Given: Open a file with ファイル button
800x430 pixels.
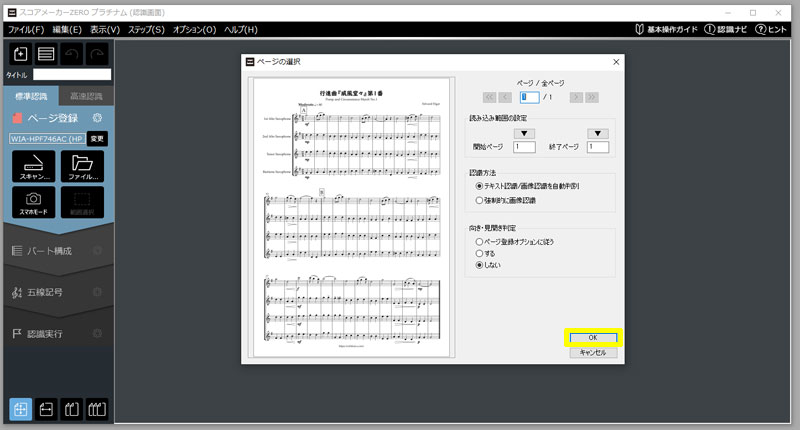Looking at the screenshot, I should coord(82,166).
